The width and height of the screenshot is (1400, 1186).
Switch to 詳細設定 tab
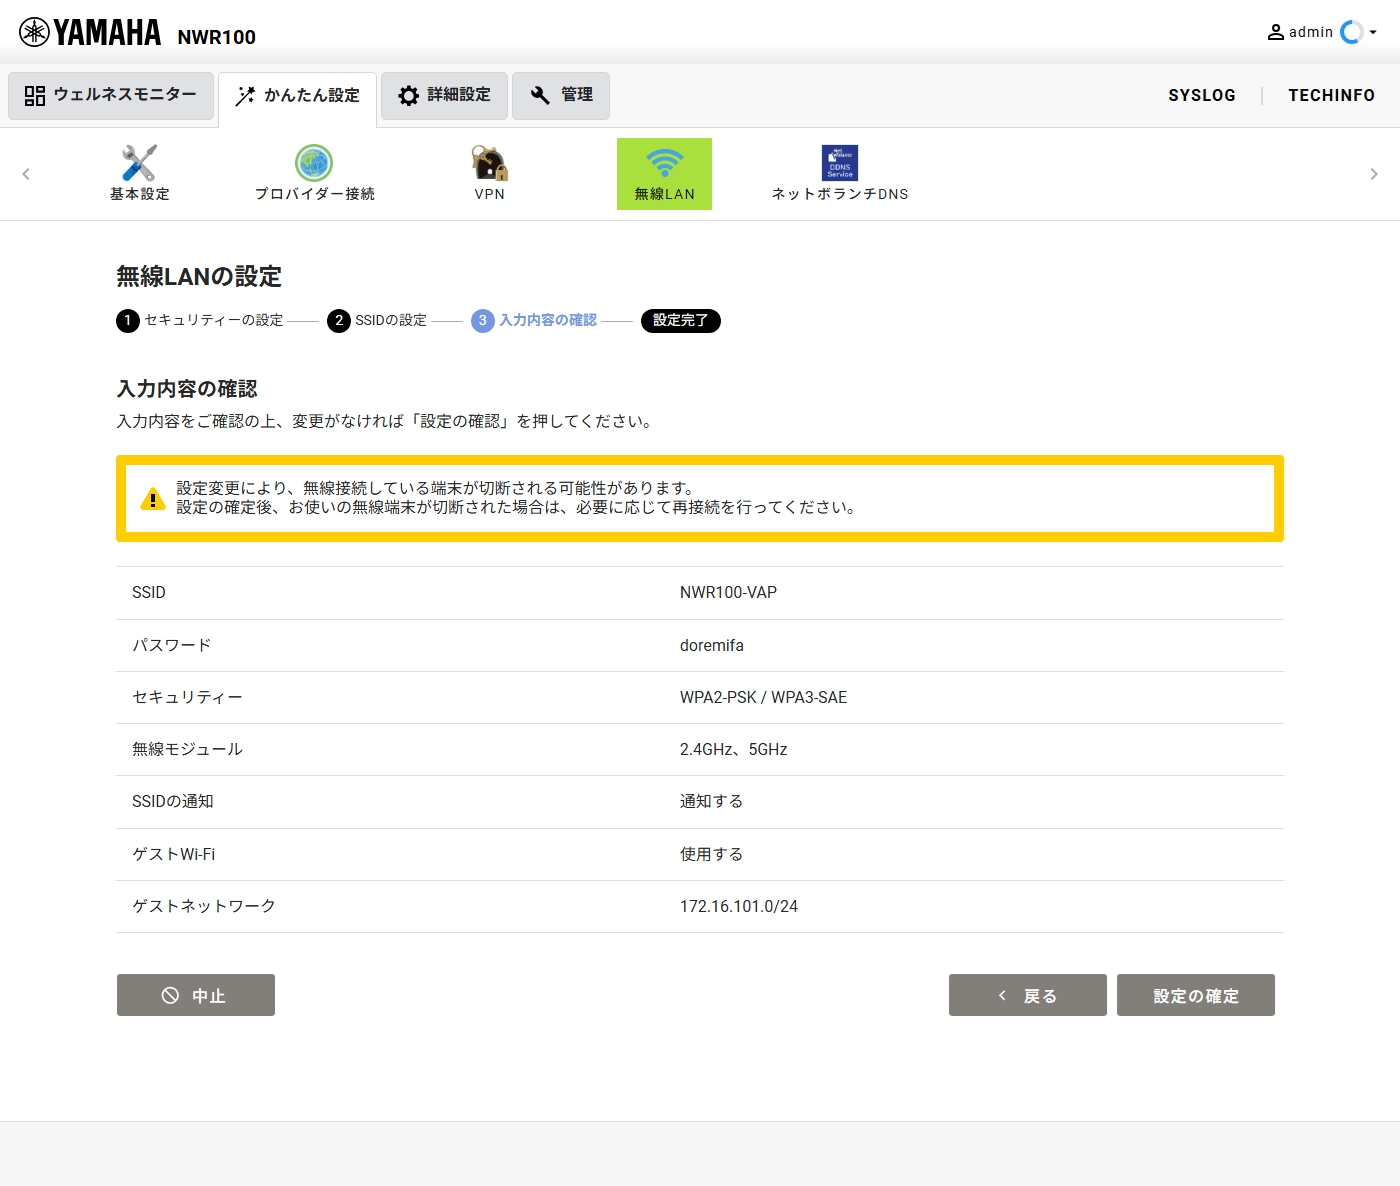click(x=444, y=95)
